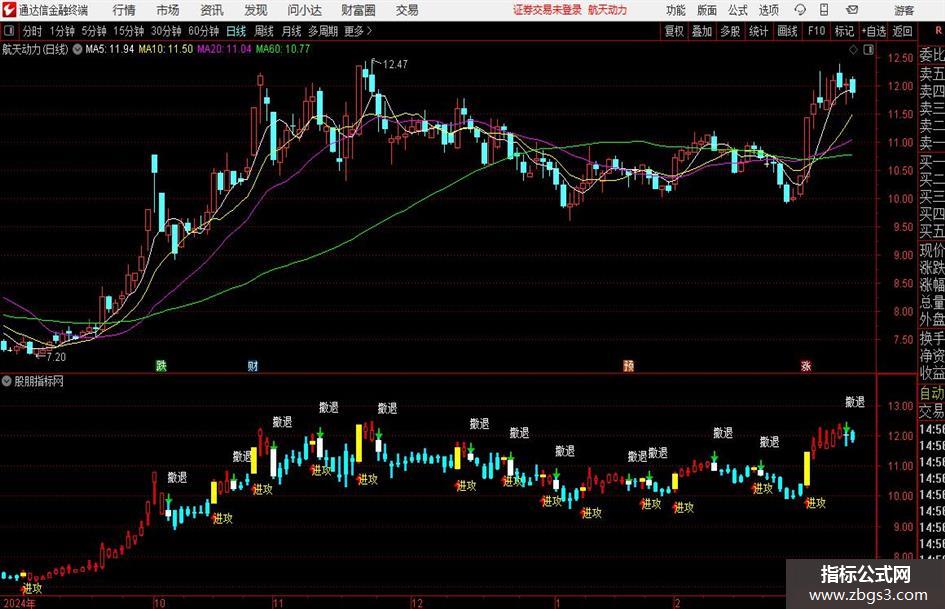Click the mobile phone icon
This screenshot has height=609, width=945.
[824, 10]
